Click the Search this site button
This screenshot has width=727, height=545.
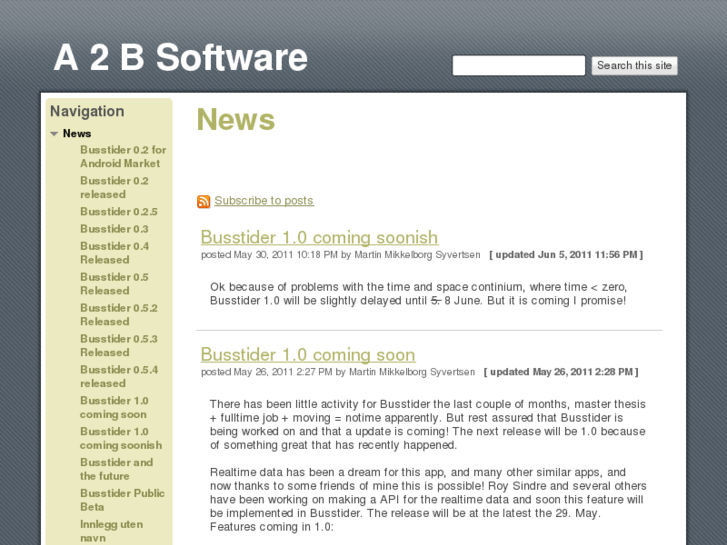point(634,65)
